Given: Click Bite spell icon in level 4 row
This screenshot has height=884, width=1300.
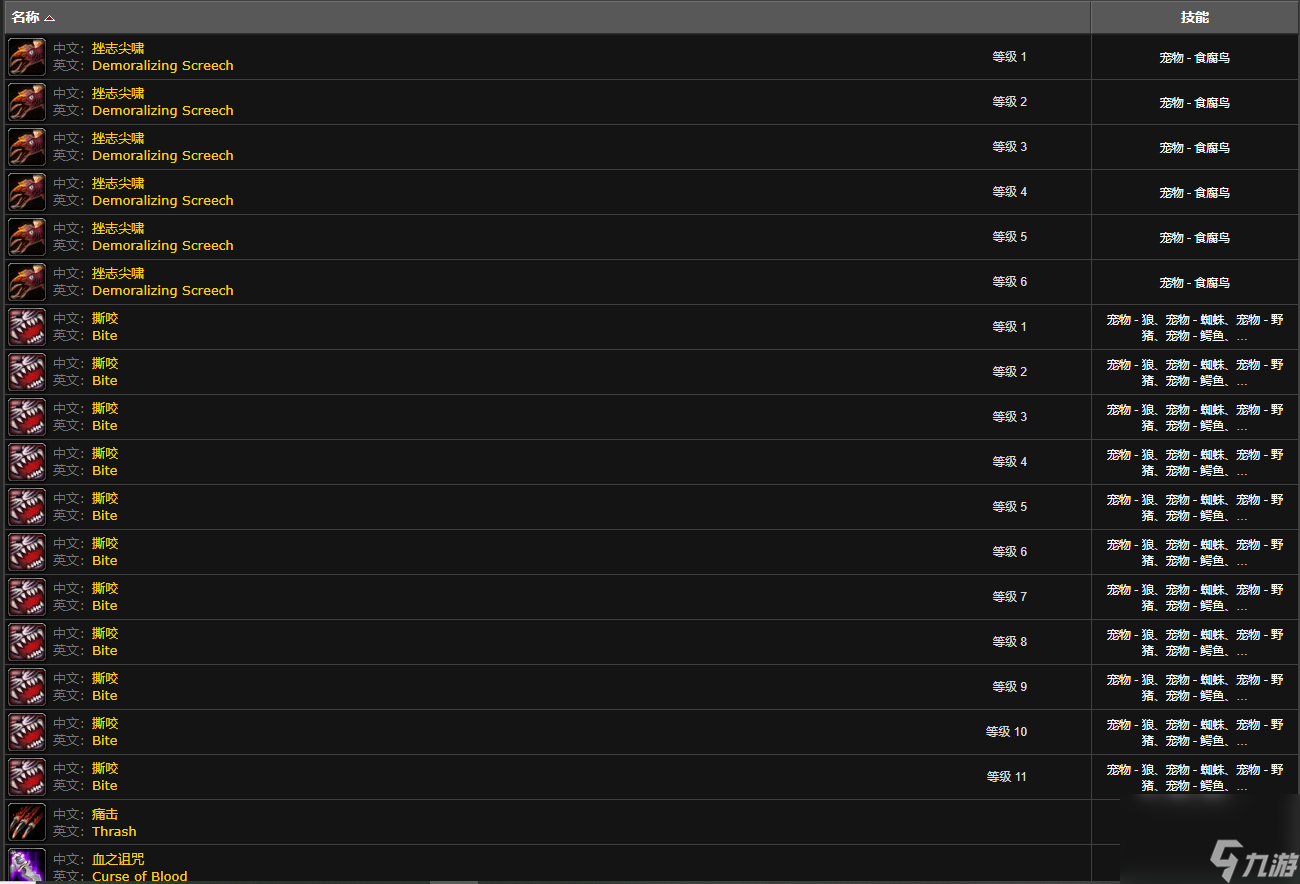Looking at the screenshot, I should coord(27,462).
